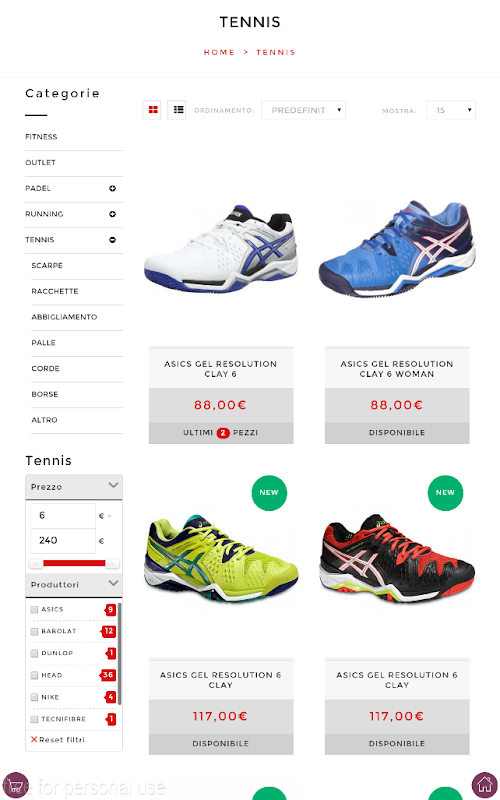The width and height of the screenshot is (500, 800).
Task: Switch to list view layout
Action: click(x=178, y=110)
